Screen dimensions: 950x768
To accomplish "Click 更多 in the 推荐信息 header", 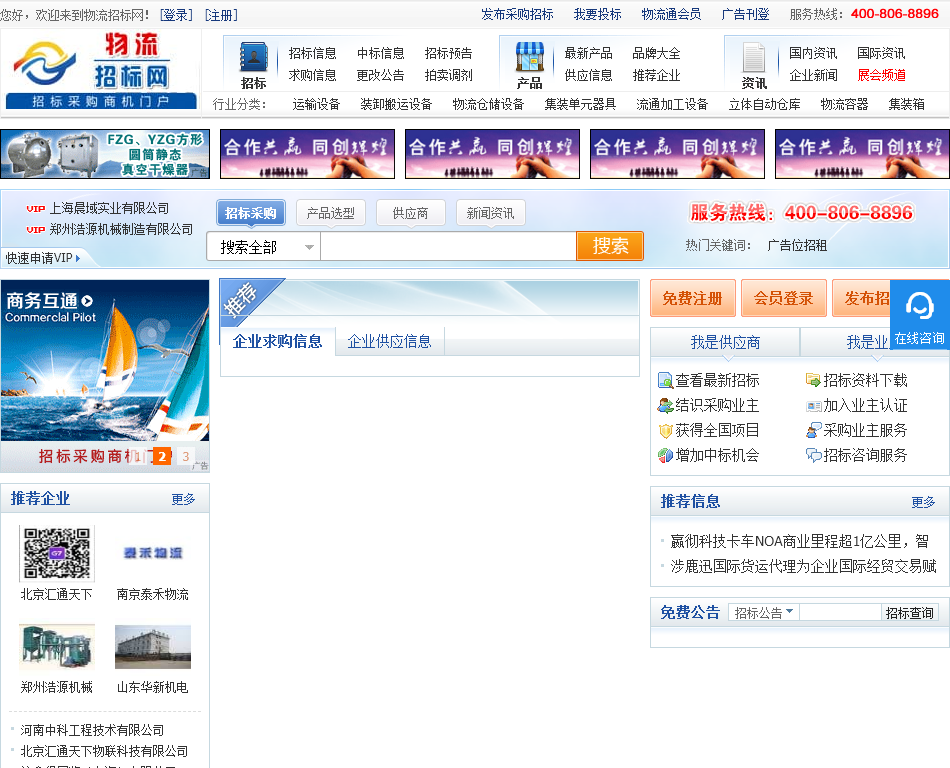I will (x=923, y=502).
